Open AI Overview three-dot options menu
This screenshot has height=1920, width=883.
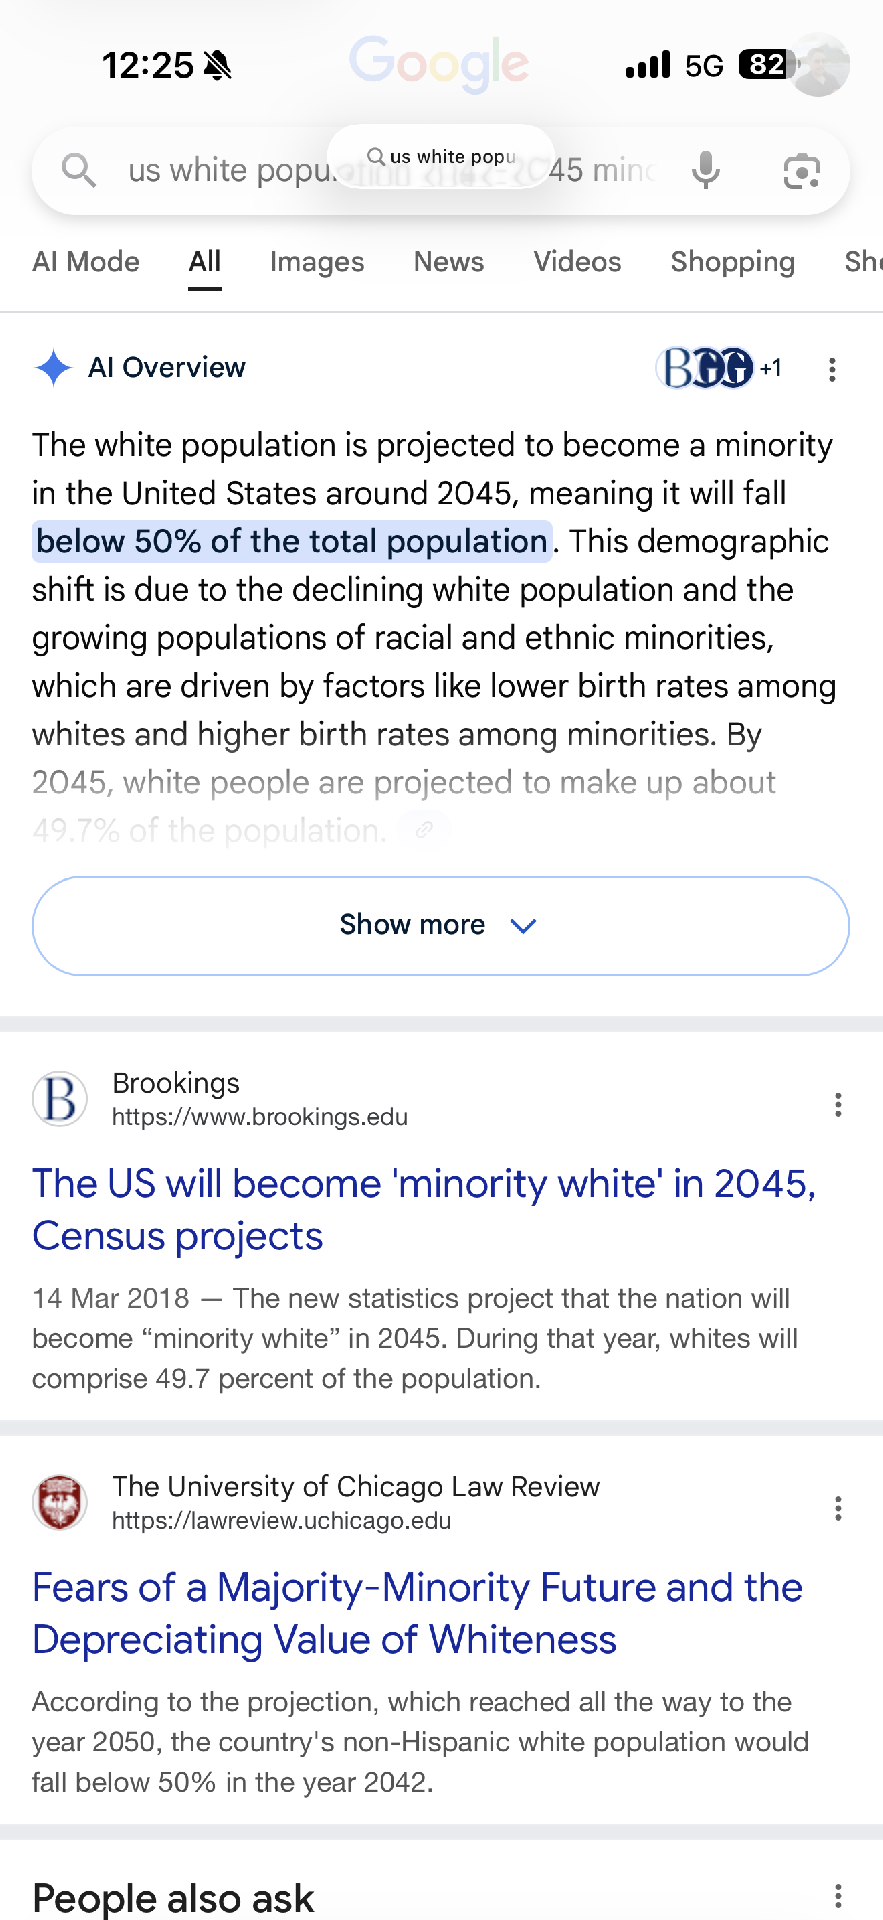coord(832,369)
